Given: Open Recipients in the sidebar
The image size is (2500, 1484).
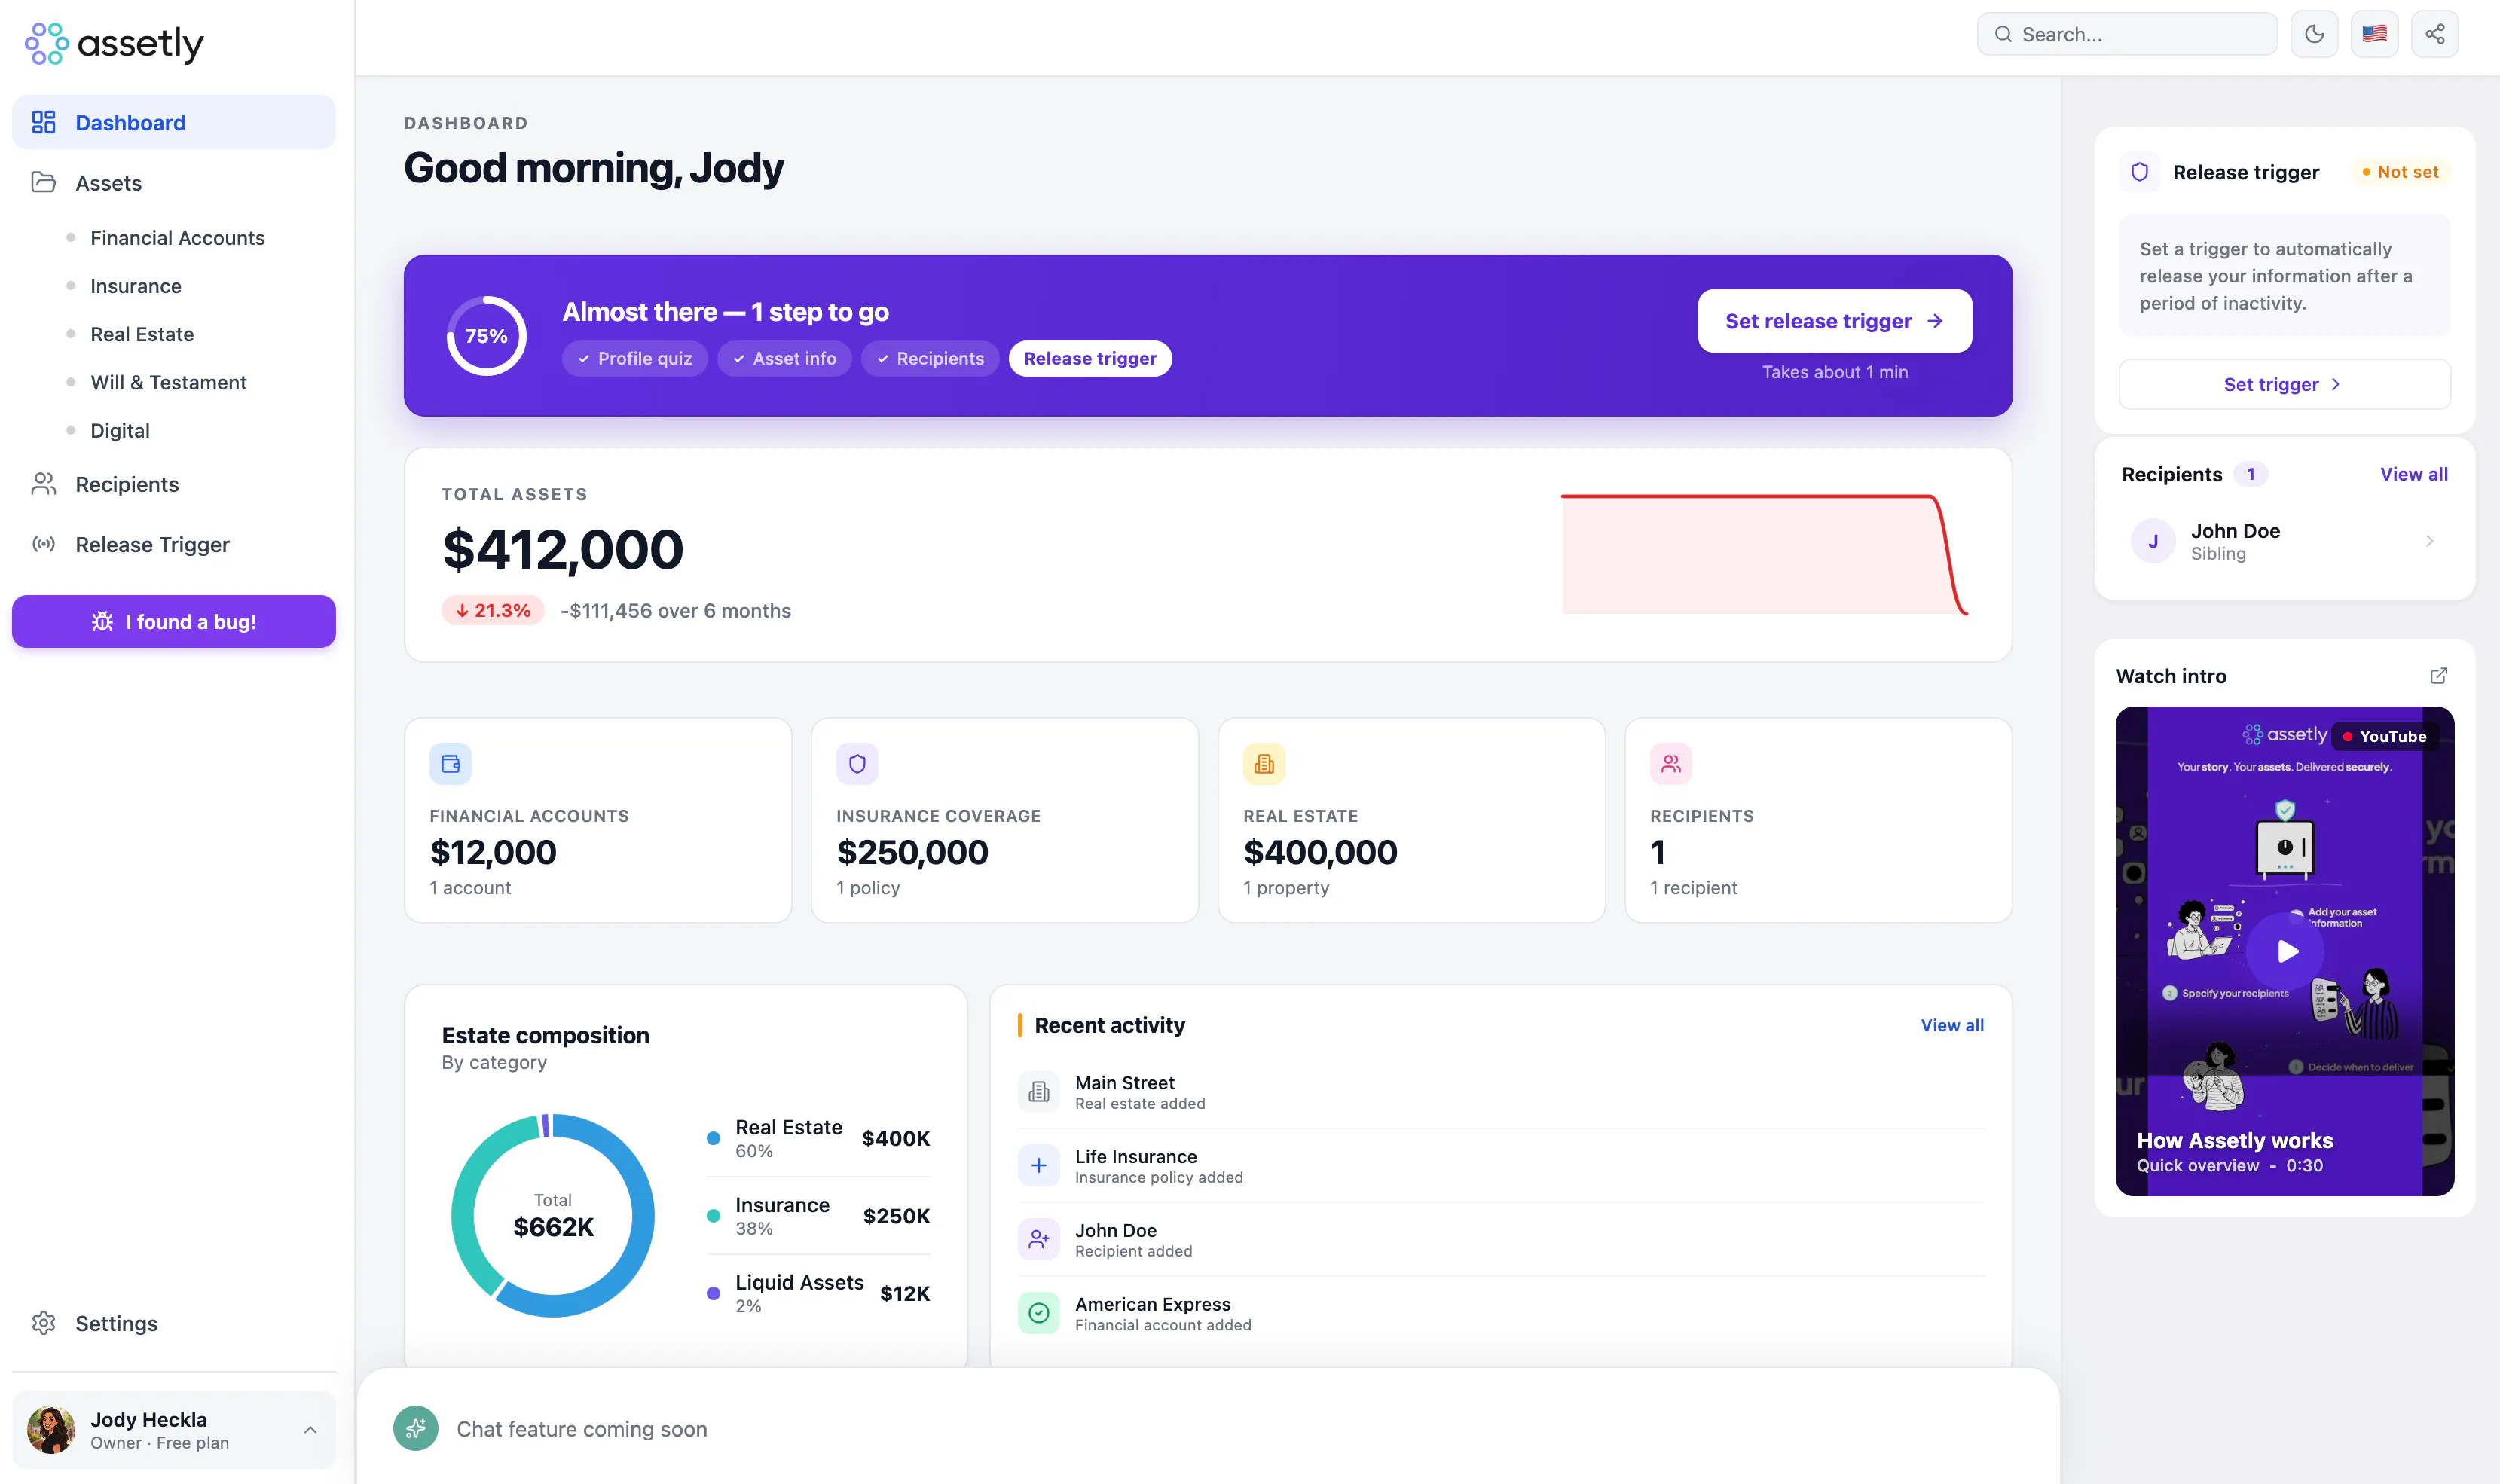Looking at the screenshot, I should tap(174, 484).
